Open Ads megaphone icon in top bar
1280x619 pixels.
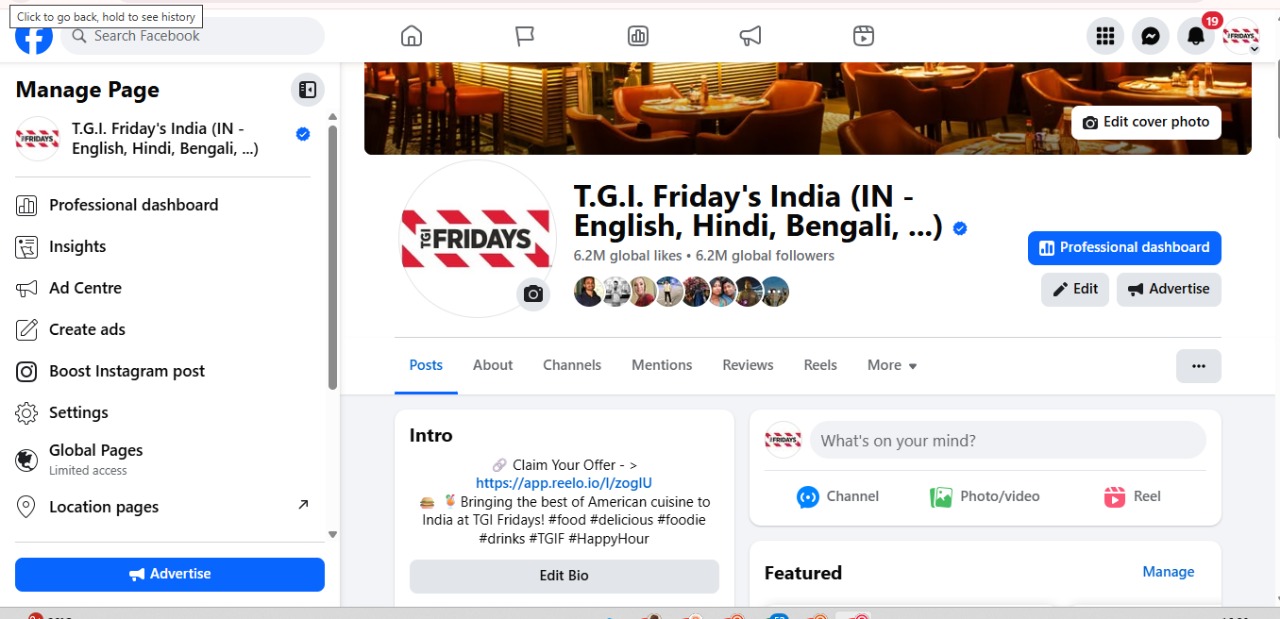click(x=750, y=36)
